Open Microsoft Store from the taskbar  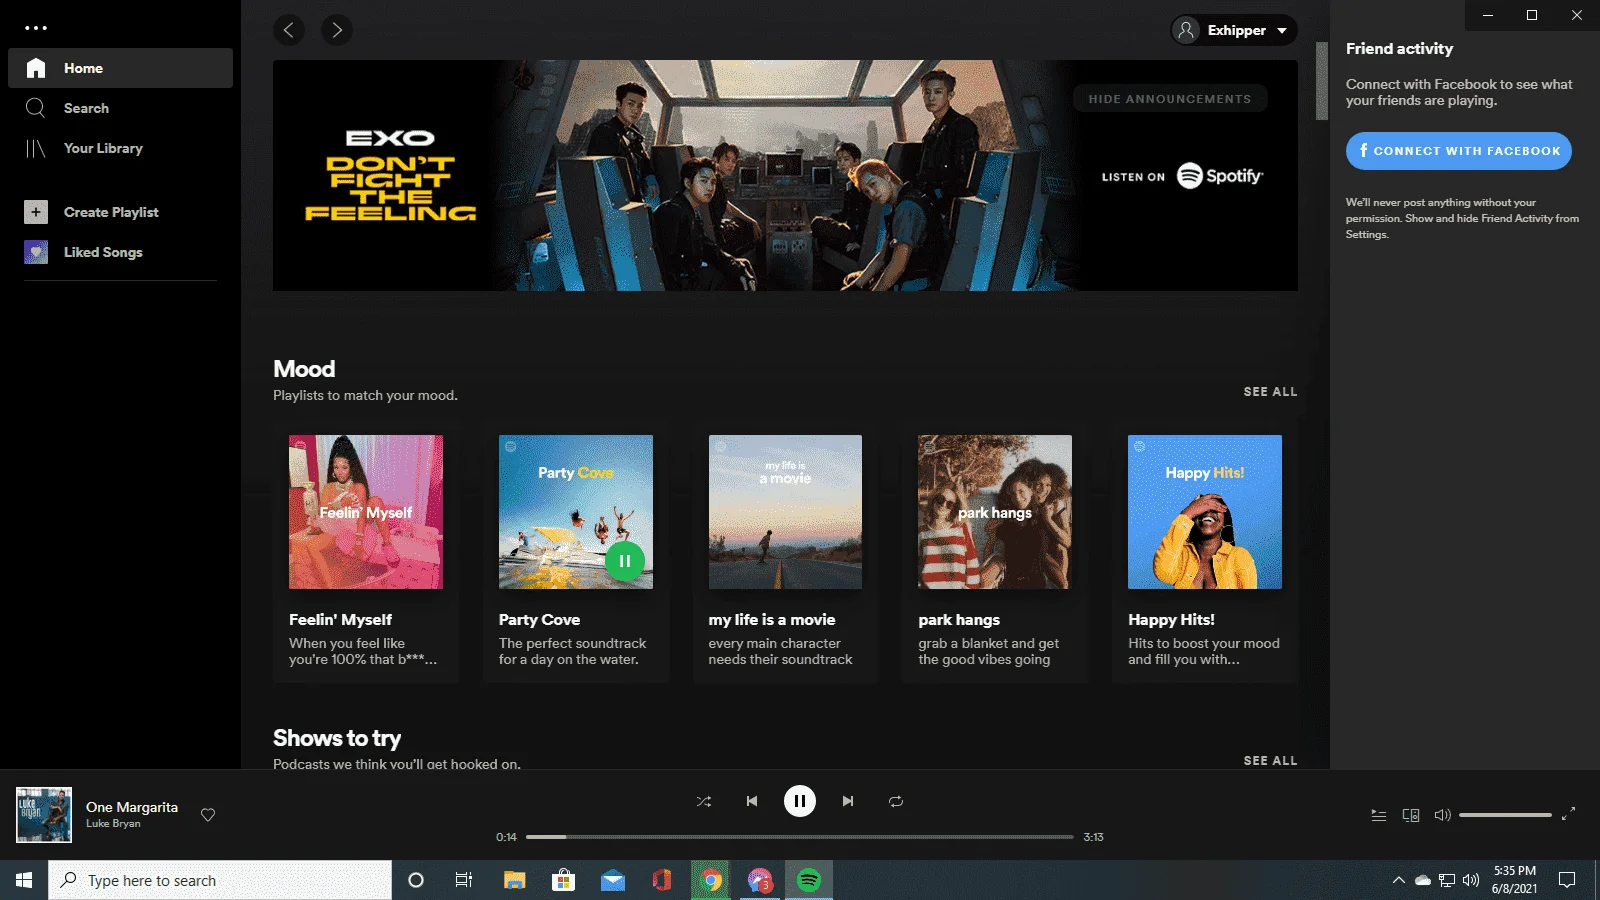tap(563, 880)
